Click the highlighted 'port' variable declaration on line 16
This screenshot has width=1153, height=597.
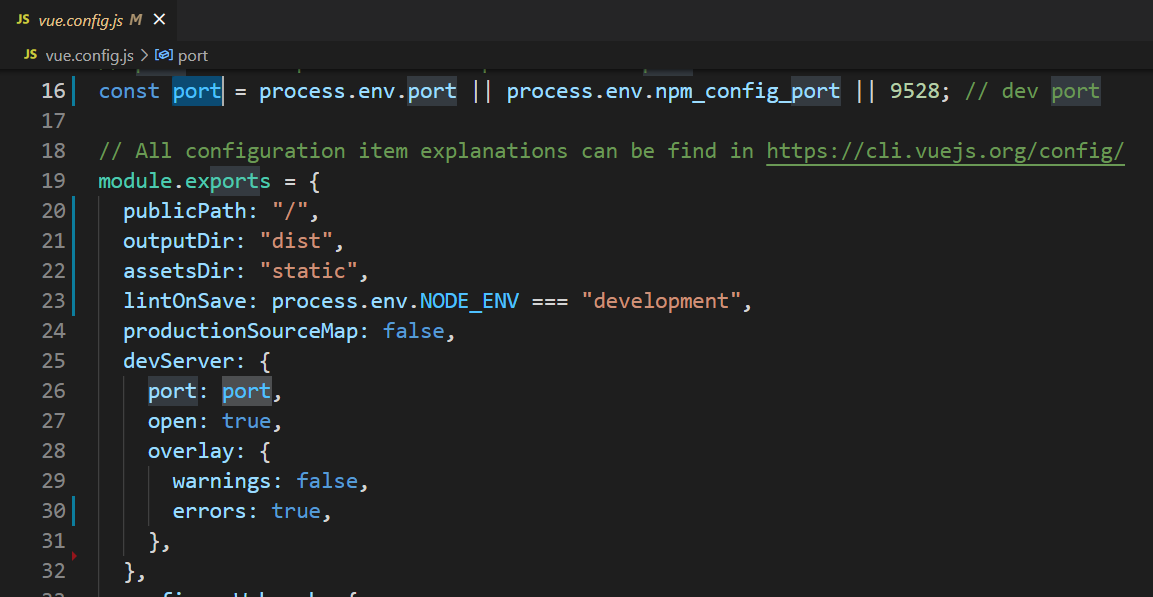coord(197,91)
